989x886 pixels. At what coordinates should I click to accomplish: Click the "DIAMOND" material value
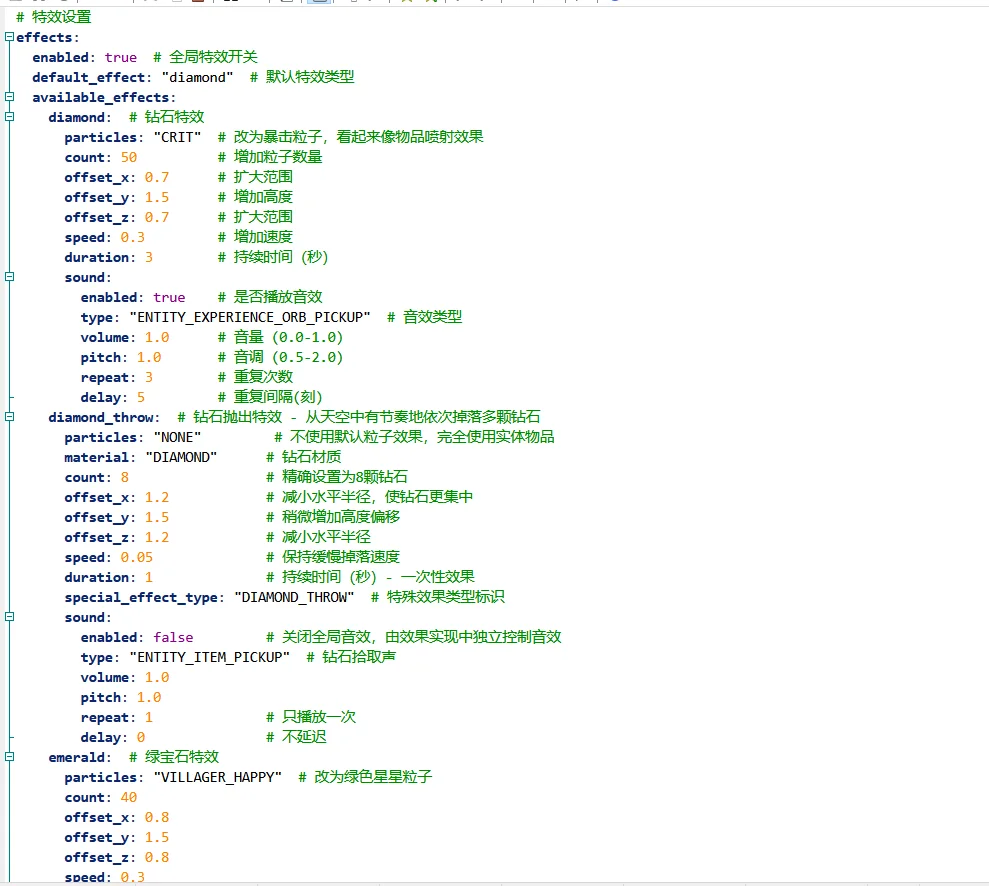[181, 457]
